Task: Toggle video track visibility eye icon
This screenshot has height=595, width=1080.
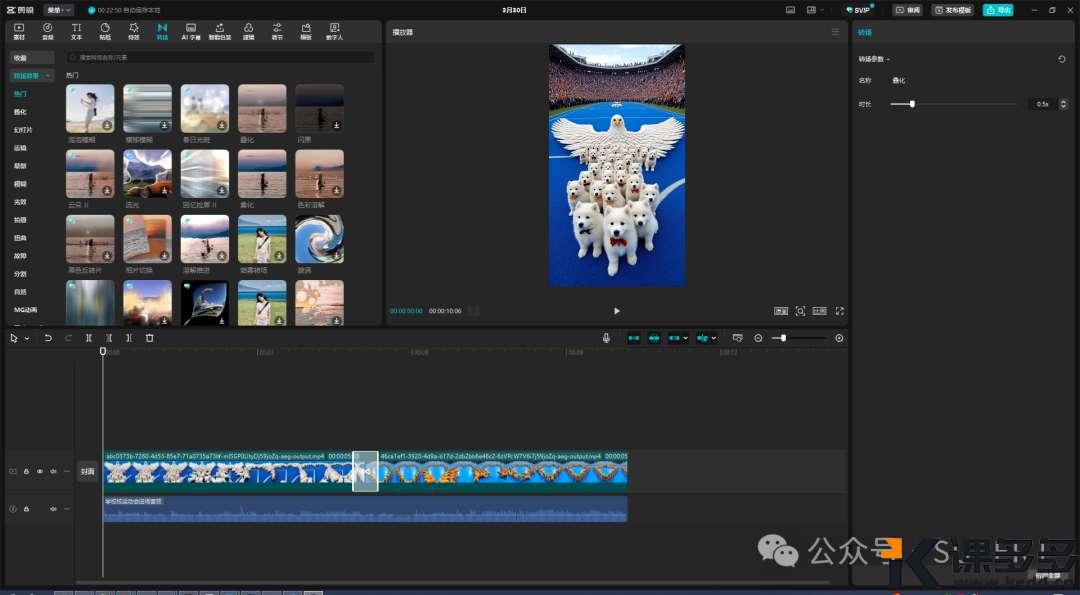Action: pyautogui.click(x=40, y=471)
